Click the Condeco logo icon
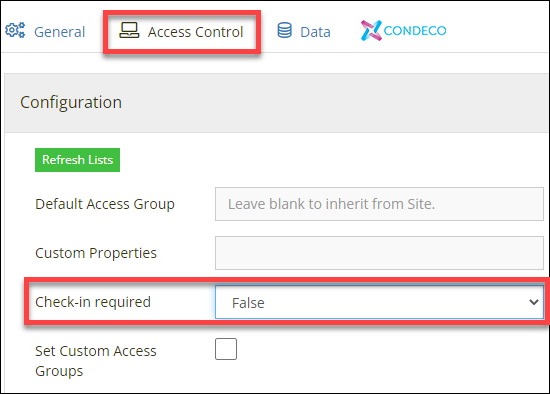This screenshot has width=550, height=394. pyautogui.click(x=371, y=31)
